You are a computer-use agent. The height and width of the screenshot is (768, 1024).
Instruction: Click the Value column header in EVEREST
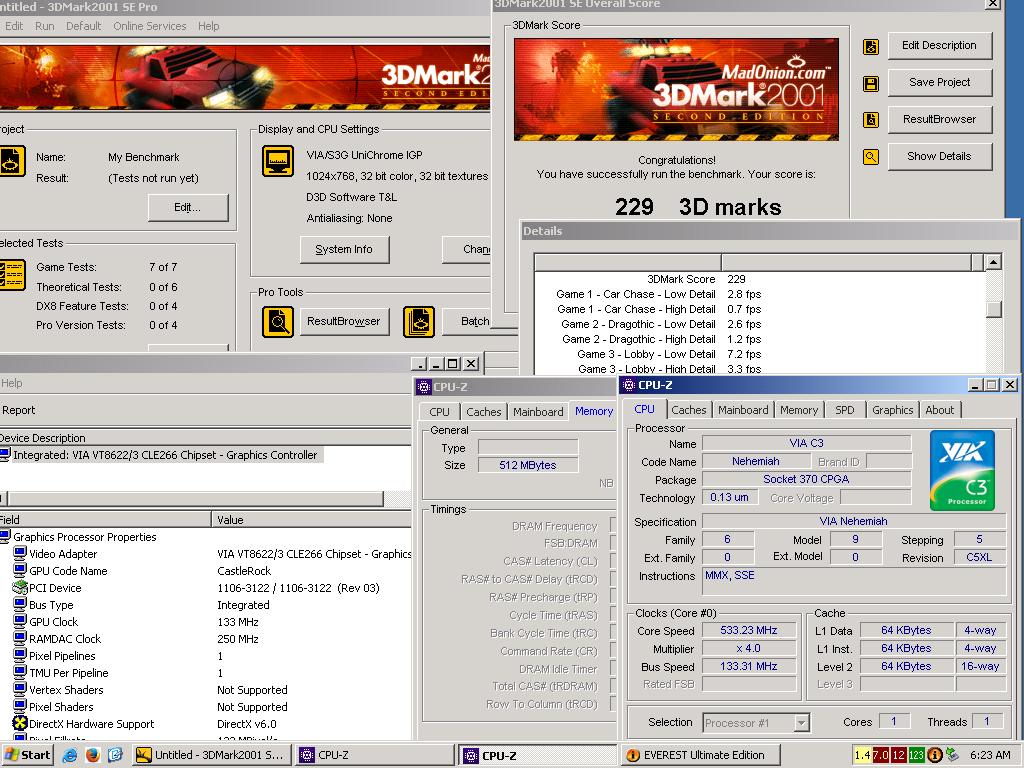[x=312, y=520]
